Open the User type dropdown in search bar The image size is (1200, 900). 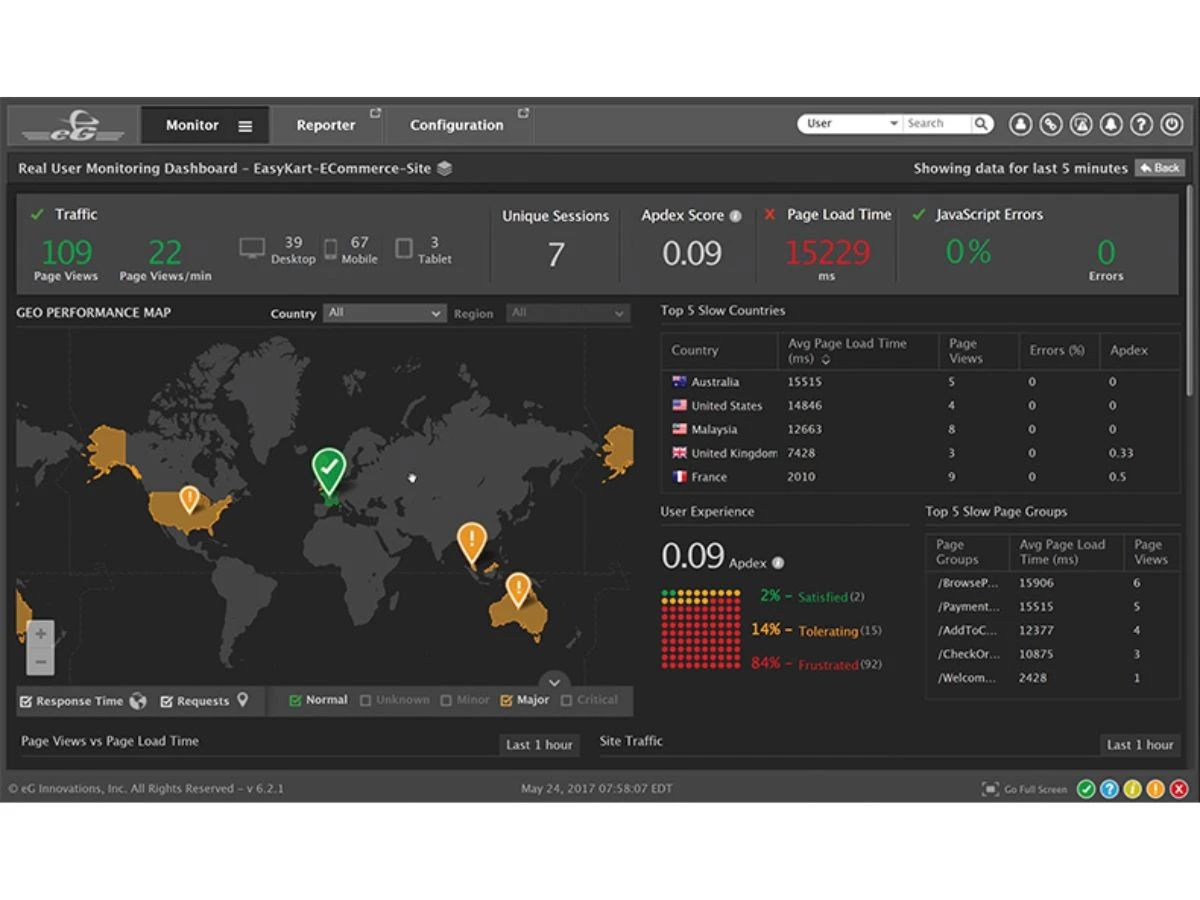850,124
